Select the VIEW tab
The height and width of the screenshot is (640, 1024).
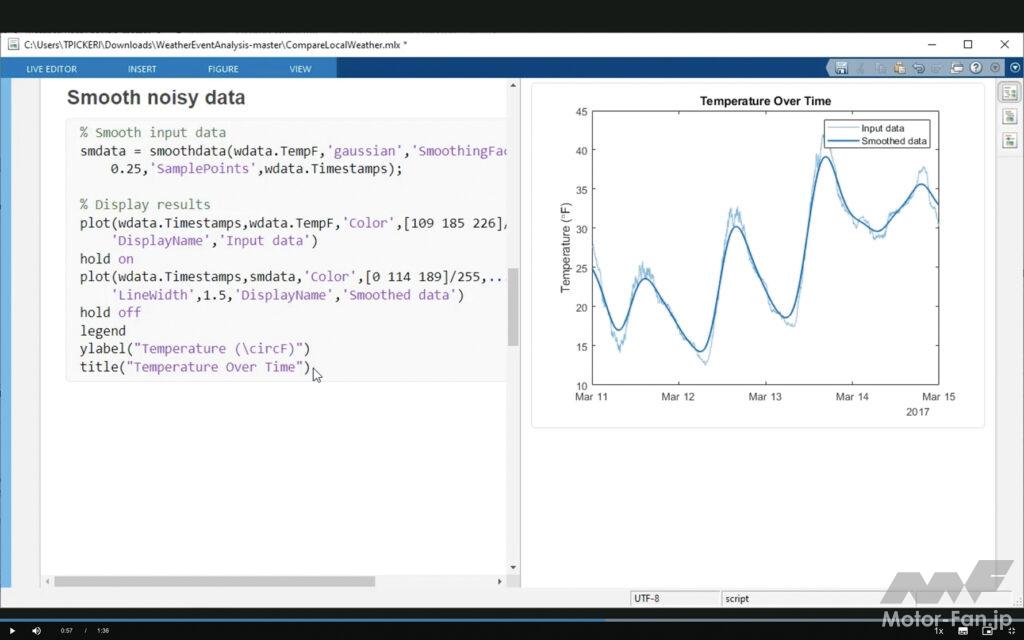click(x=300, y=69)
